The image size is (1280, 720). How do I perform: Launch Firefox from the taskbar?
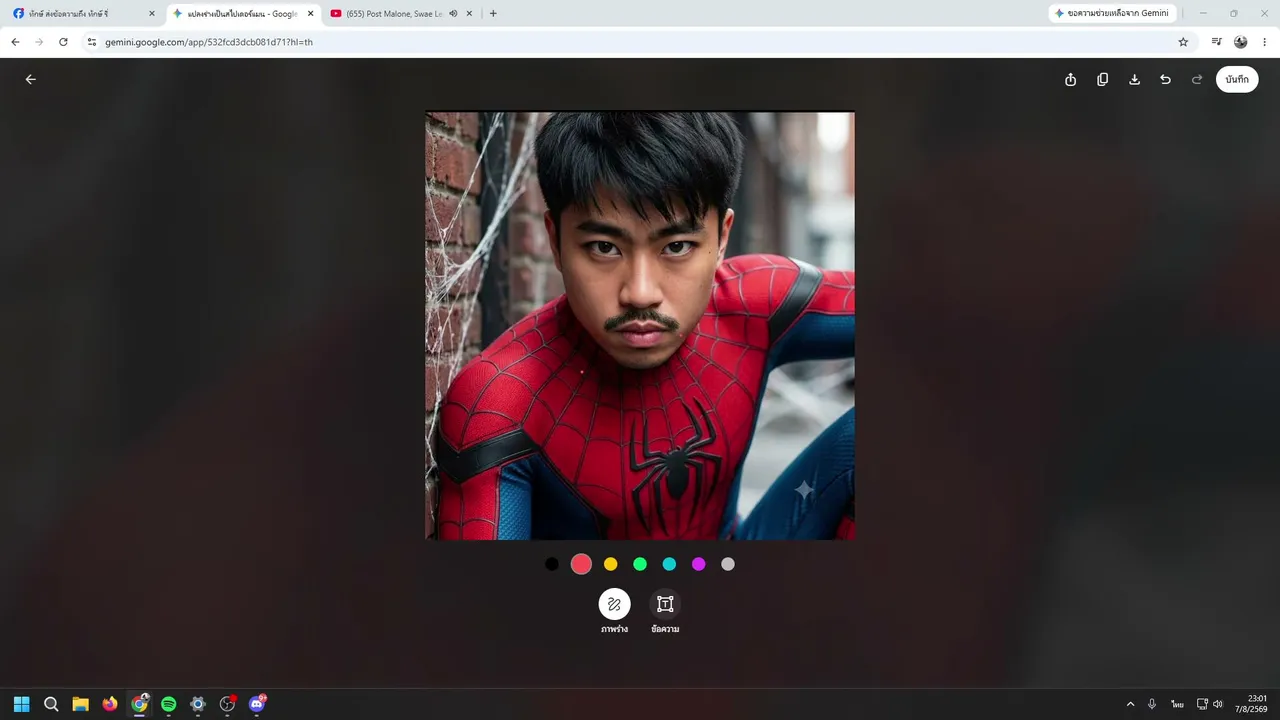tap(110, 704)
